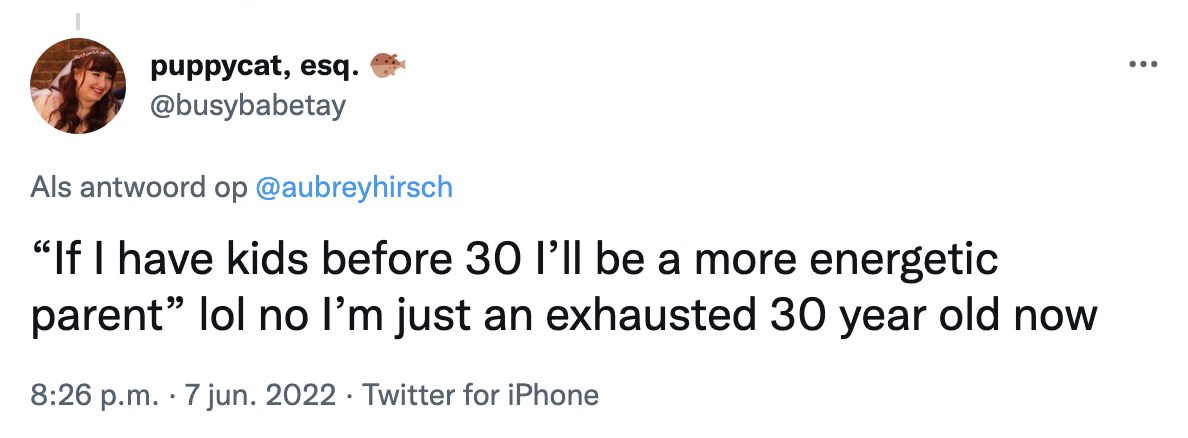Visit the @busybabetay handle profile
Screen dimensions: 1188x438
(x=248, y=105)
